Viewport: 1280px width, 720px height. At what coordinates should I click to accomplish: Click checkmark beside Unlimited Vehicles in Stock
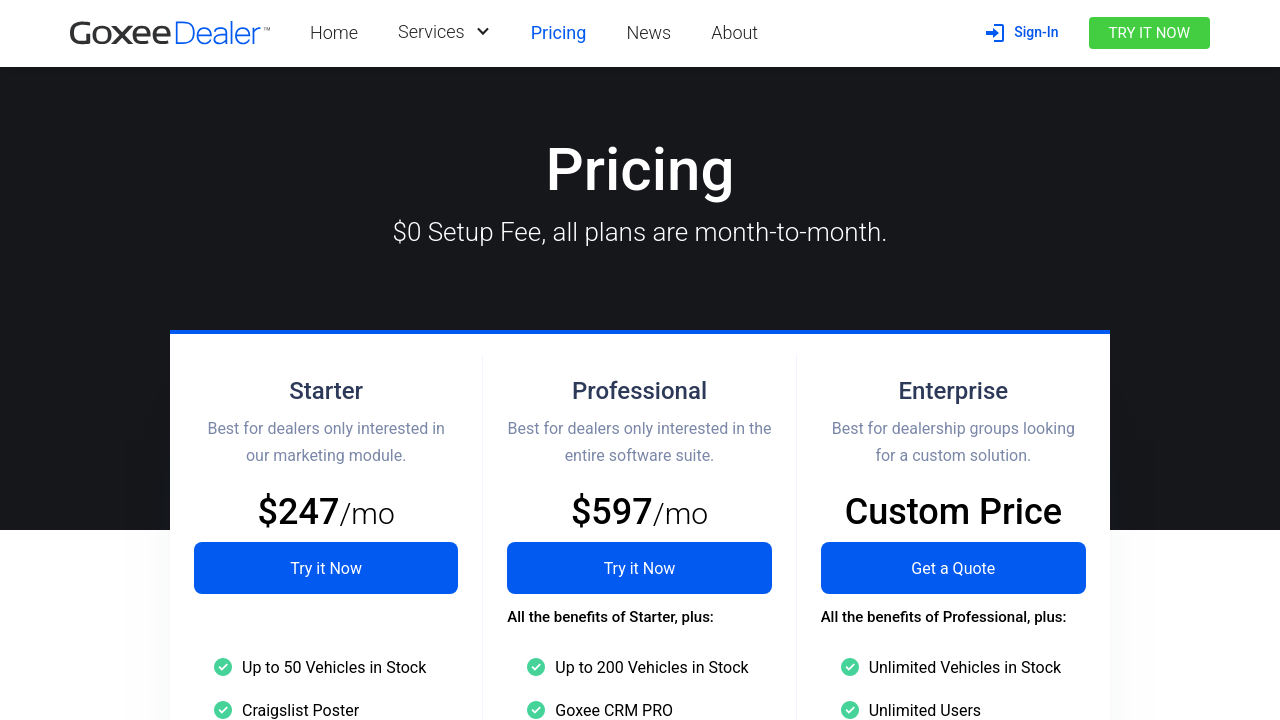click(850, 667)
